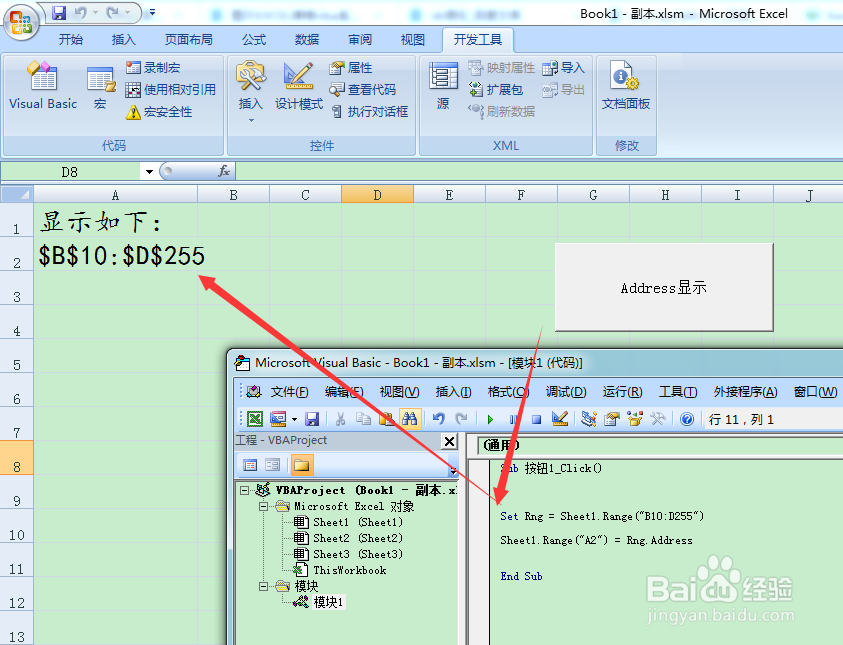This screenshot has height=645, width=843.
Task: Switch to the 审阅 ribbon tab
Action: 360,39
